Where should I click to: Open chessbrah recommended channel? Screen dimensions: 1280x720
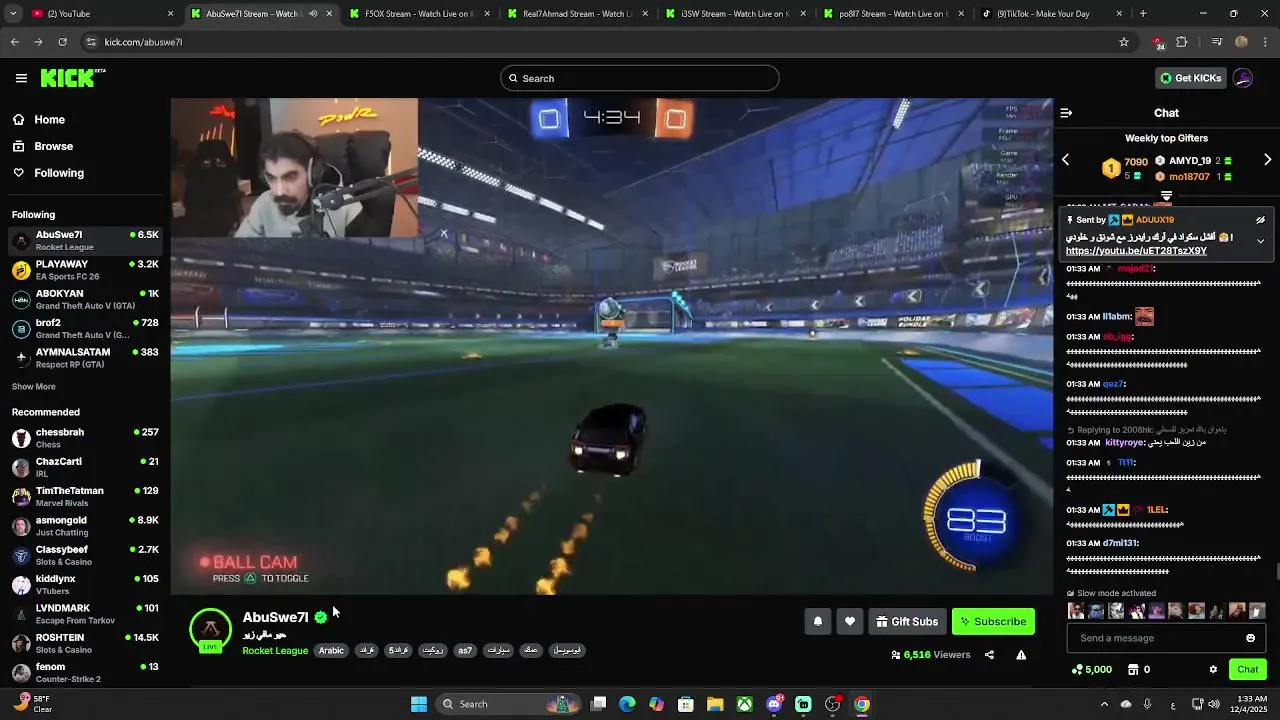click(x=85, y=438)
